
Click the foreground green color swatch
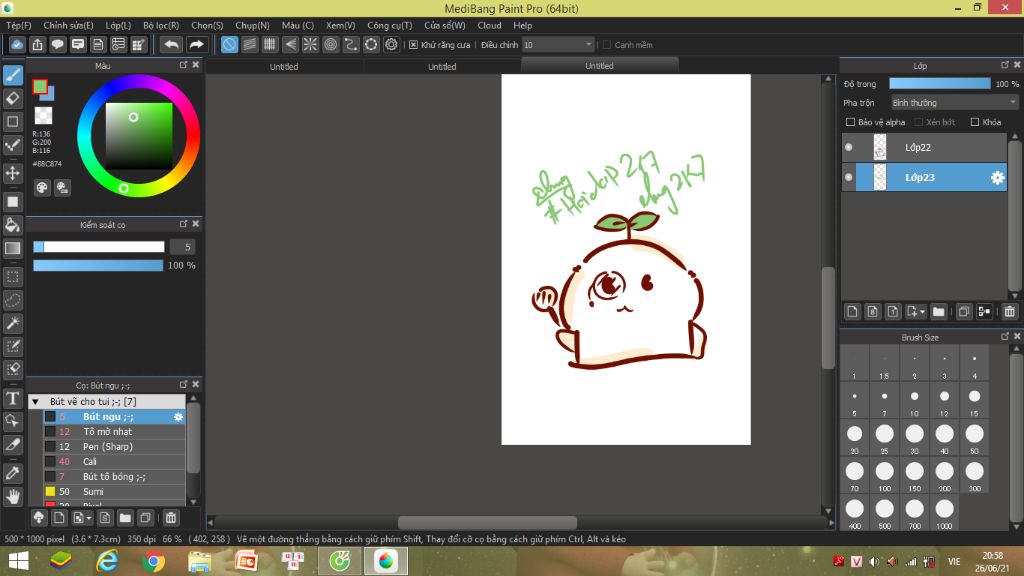click(x=40, y=86)
